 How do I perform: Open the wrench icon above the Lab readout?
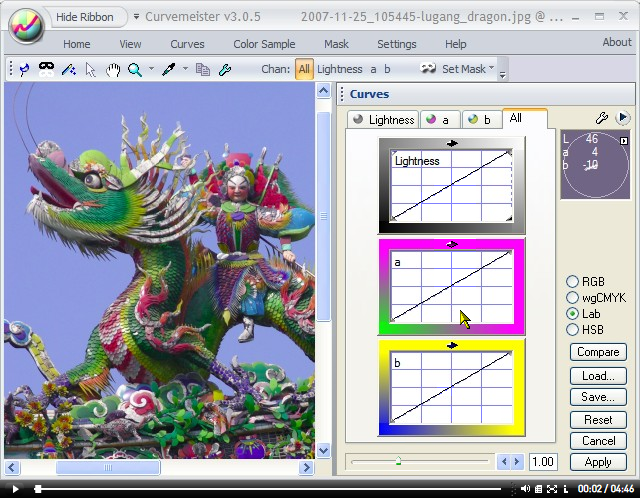[602, 118]
